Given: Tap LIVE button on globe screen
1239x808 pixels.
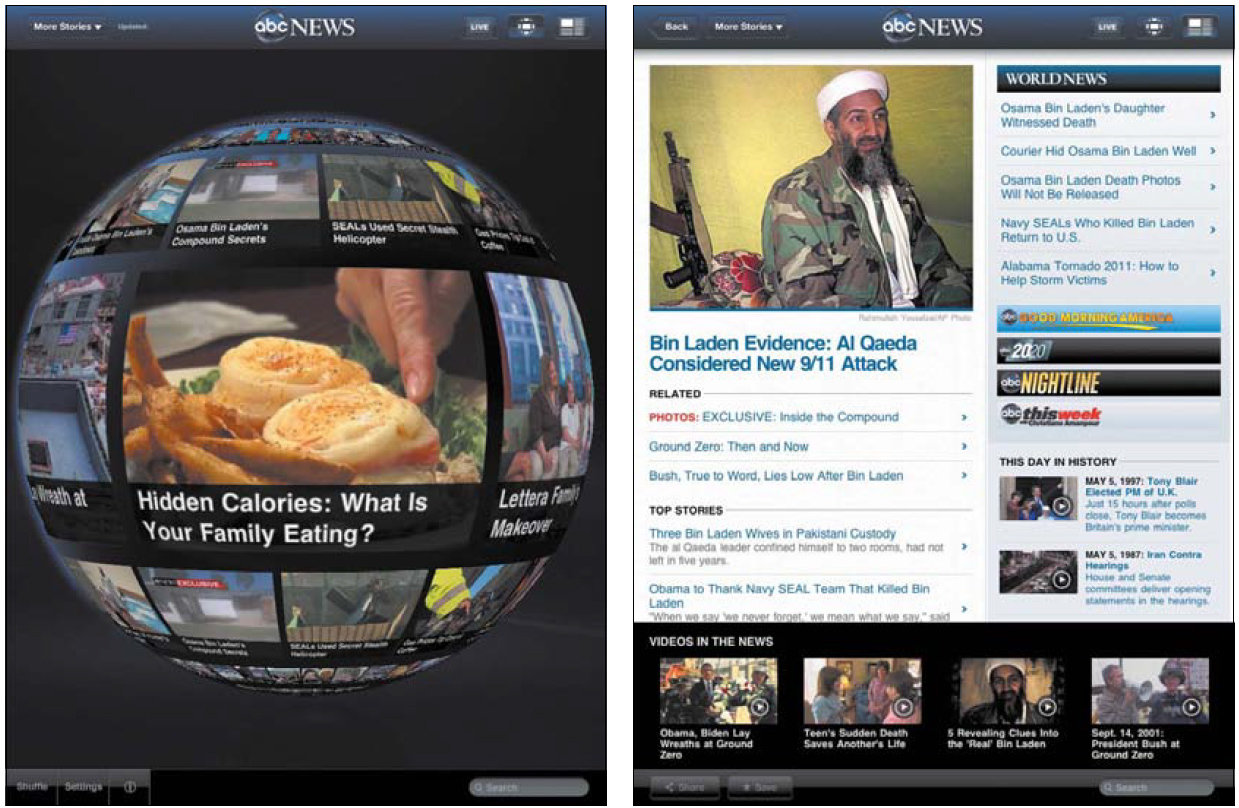Looking at the screenshot, I should click(x=480, y=27).
